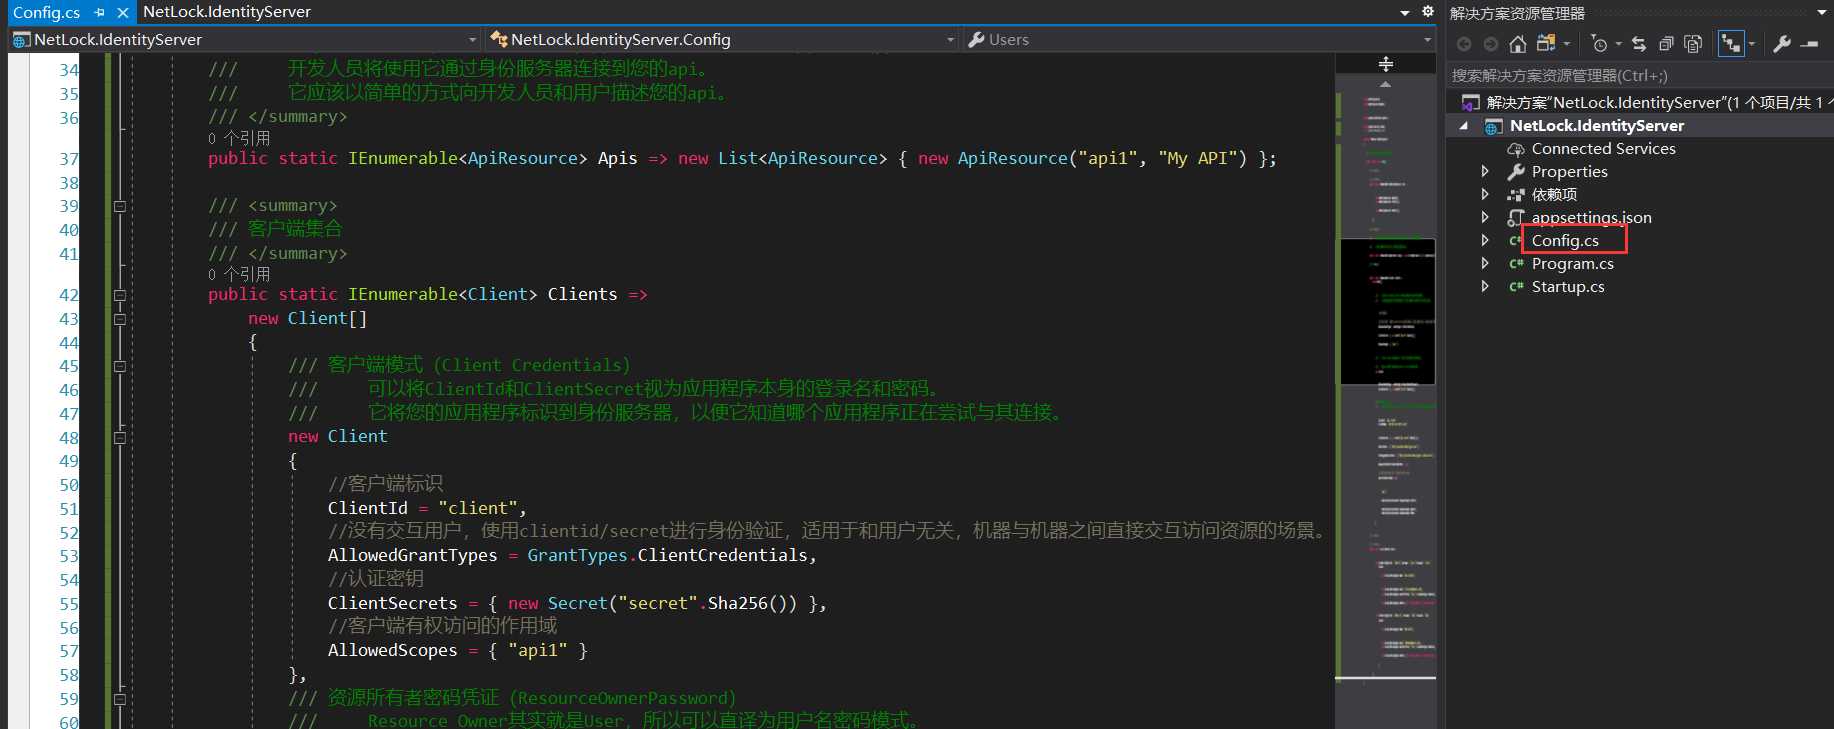Expand the Program.cs node arrow
The height and width of the screenshot is (729, 1834).
point(1485,264)
